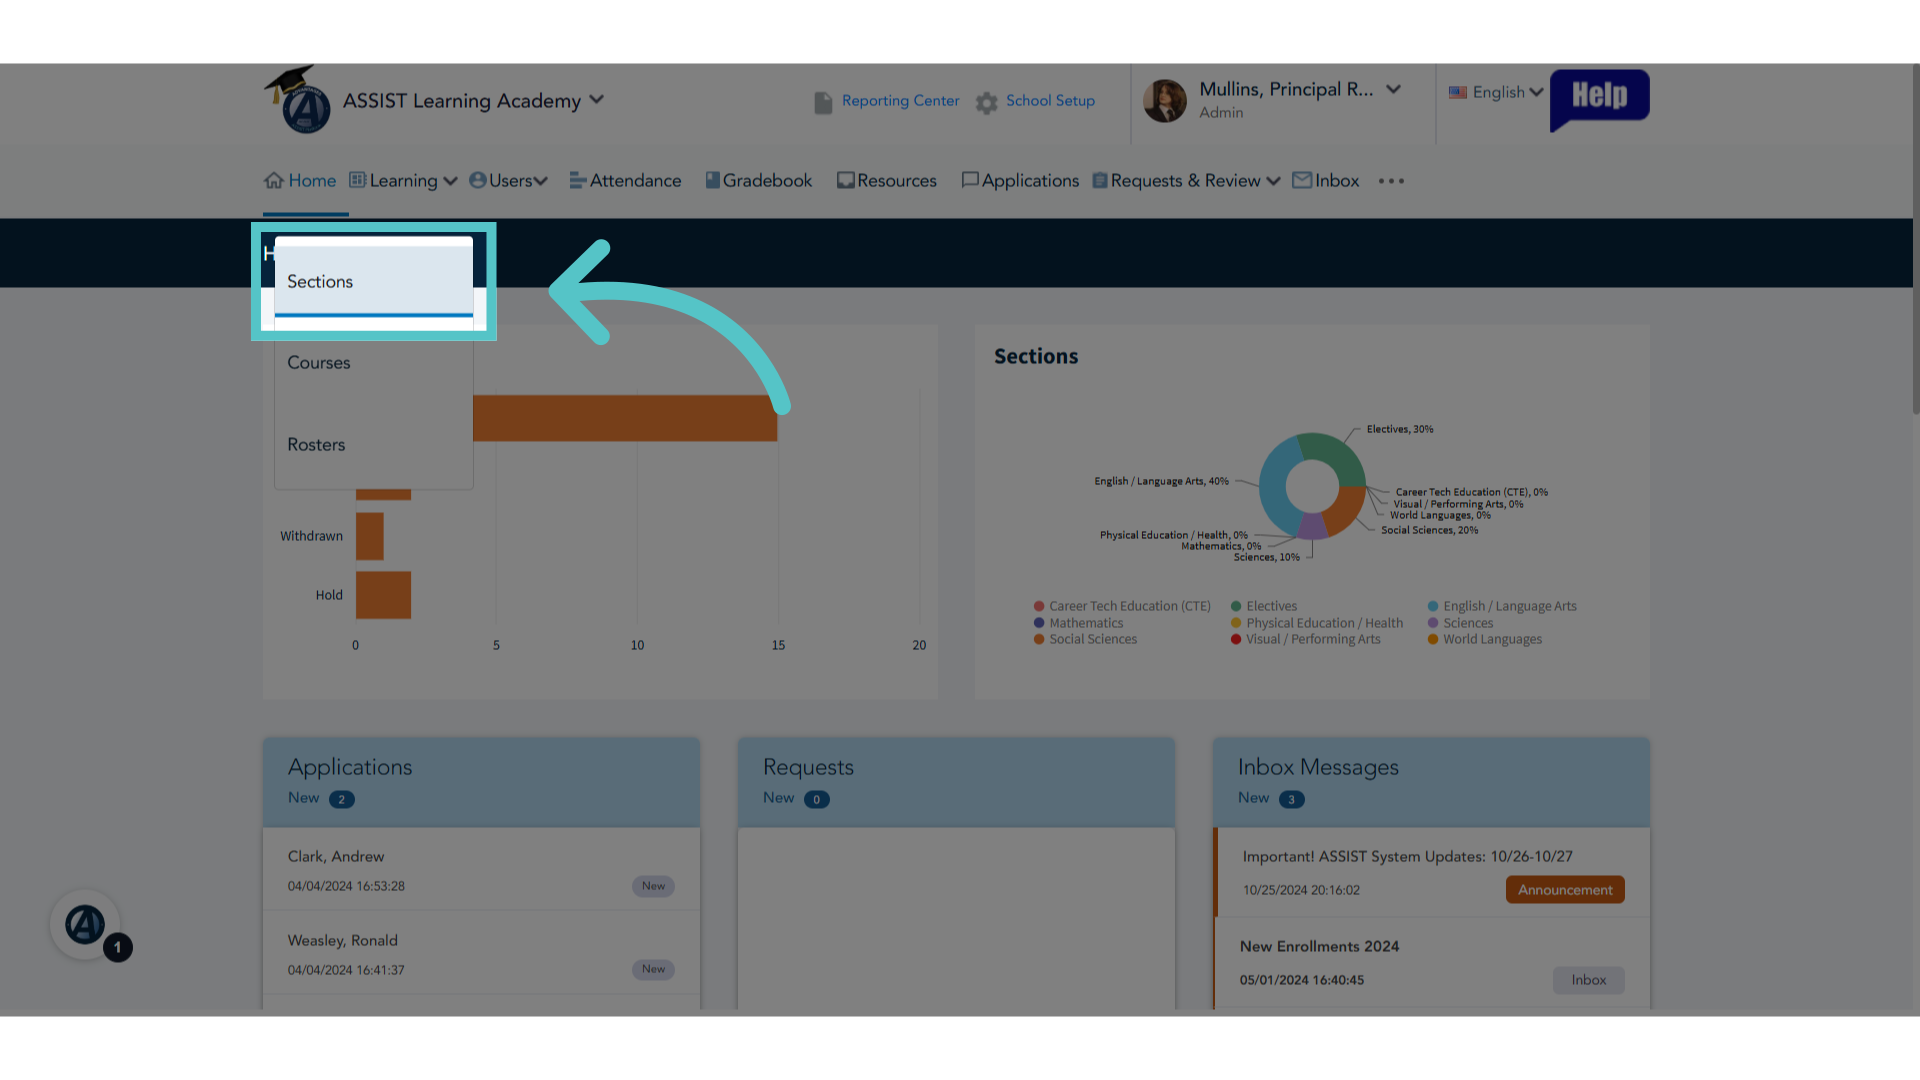
Task: Click the orange Announcement button
Action: [x=1565, y=890]
